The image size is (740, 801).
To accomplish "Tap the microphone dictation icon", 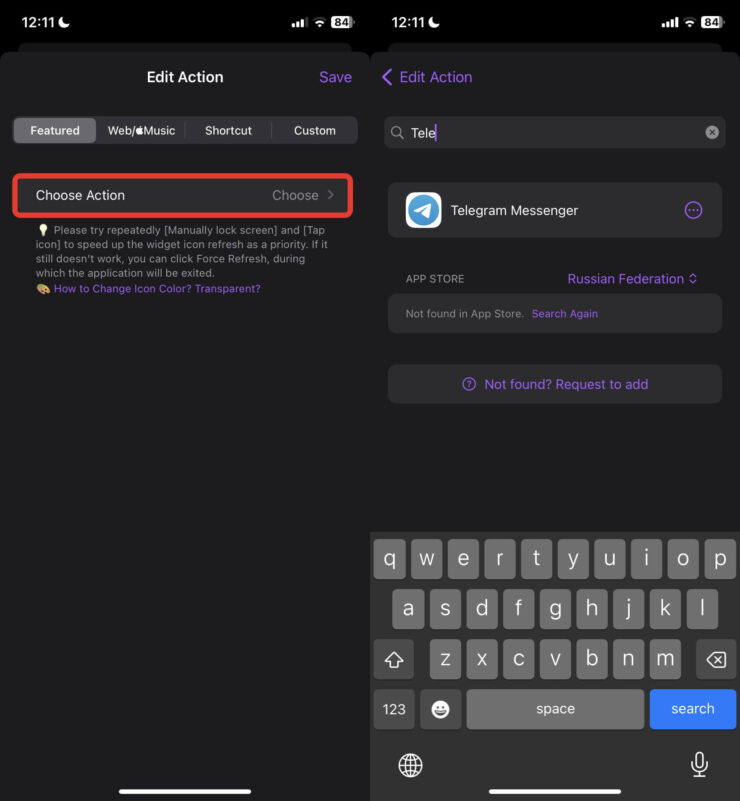I will pos(700,765).
